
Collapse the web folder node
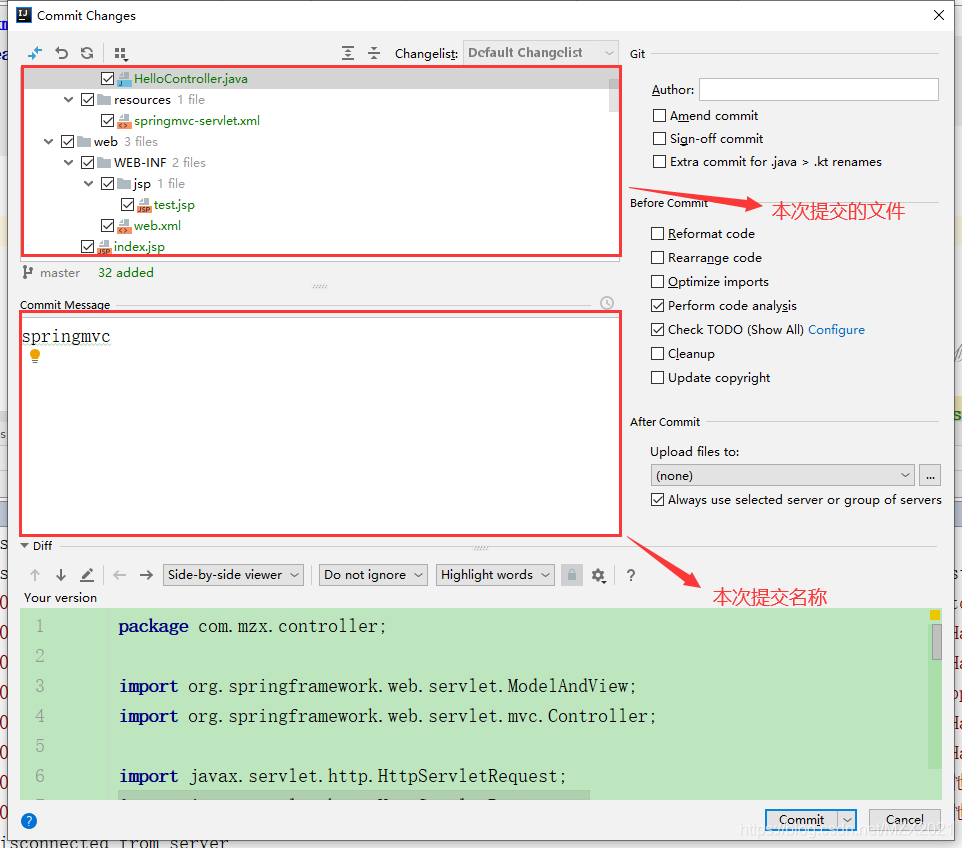pos(48,142)
